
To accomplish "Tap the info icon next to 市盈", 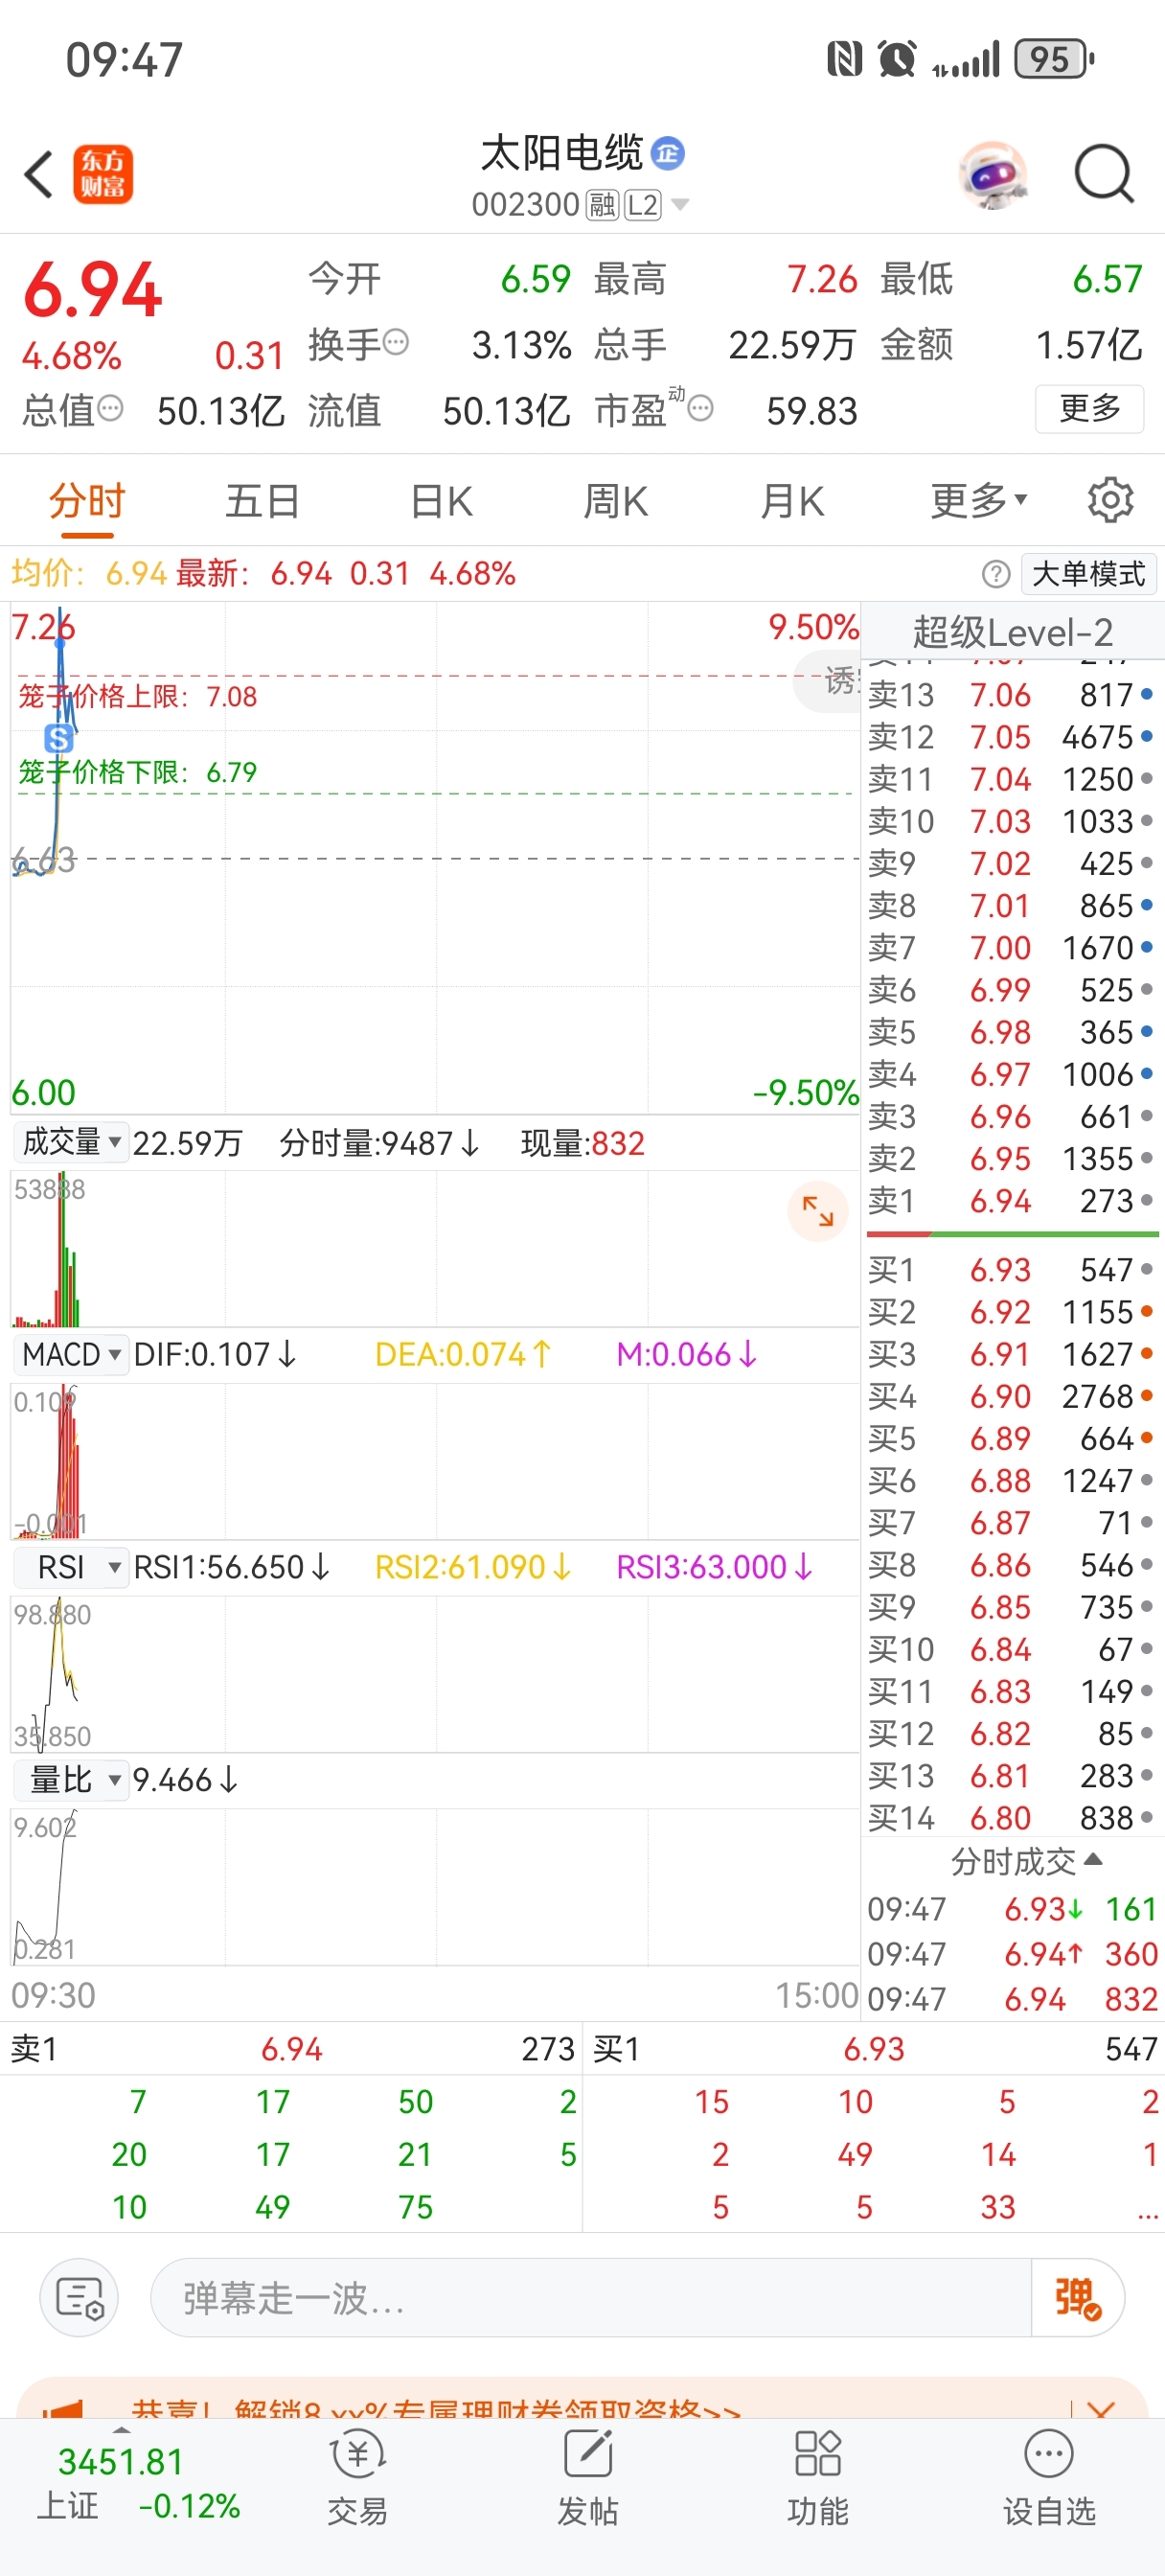I will click(x=701, y=408).
